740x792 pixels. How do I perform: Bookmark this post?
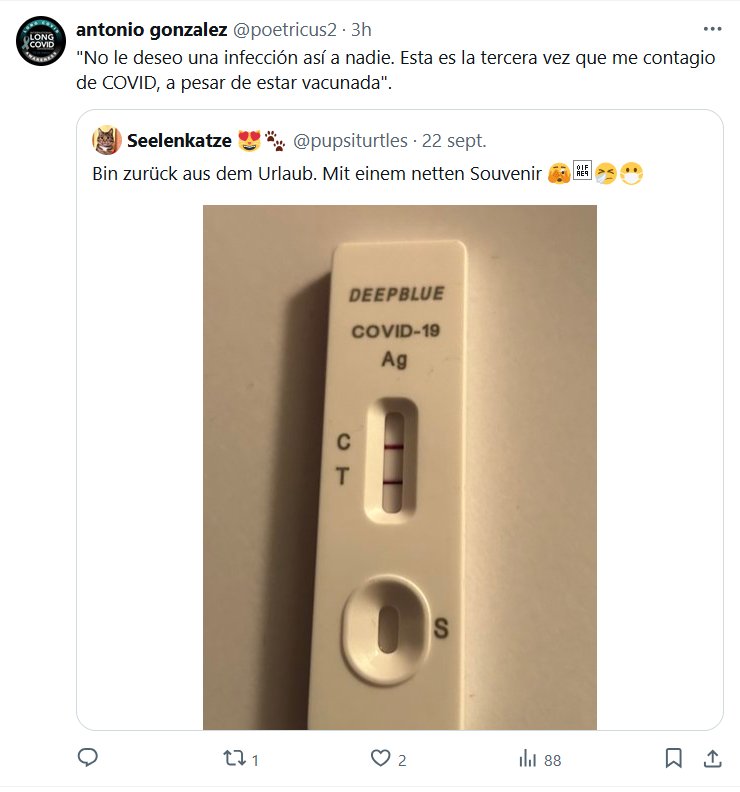click(674, 759)
